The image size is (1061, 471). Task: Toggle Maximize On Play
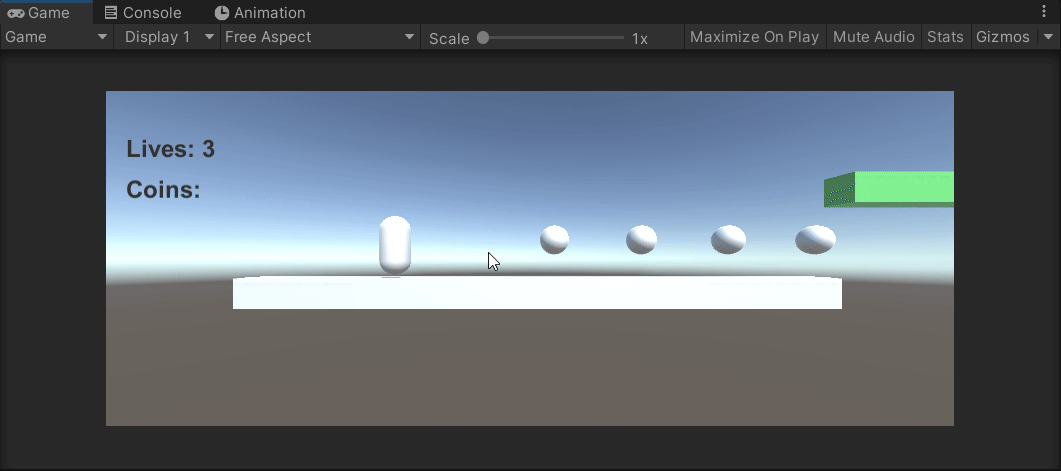pos(754,37)
